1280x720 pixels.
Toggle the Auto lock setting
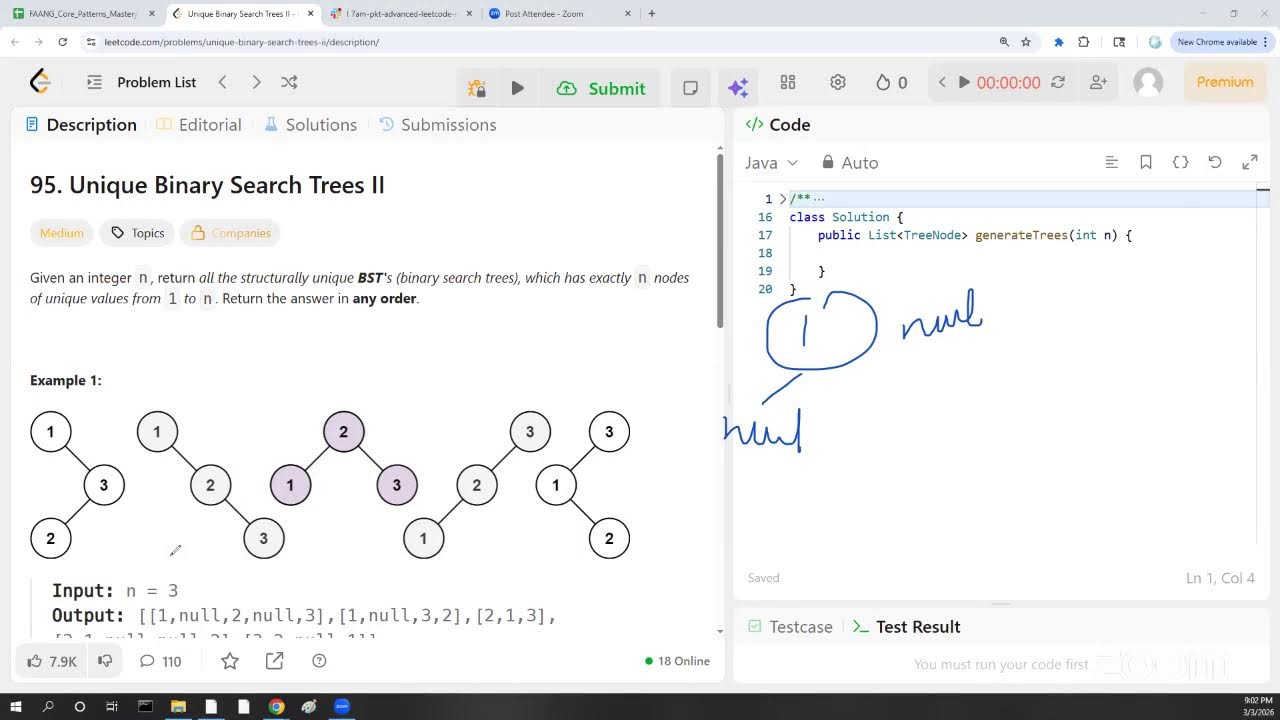point(850,163)
